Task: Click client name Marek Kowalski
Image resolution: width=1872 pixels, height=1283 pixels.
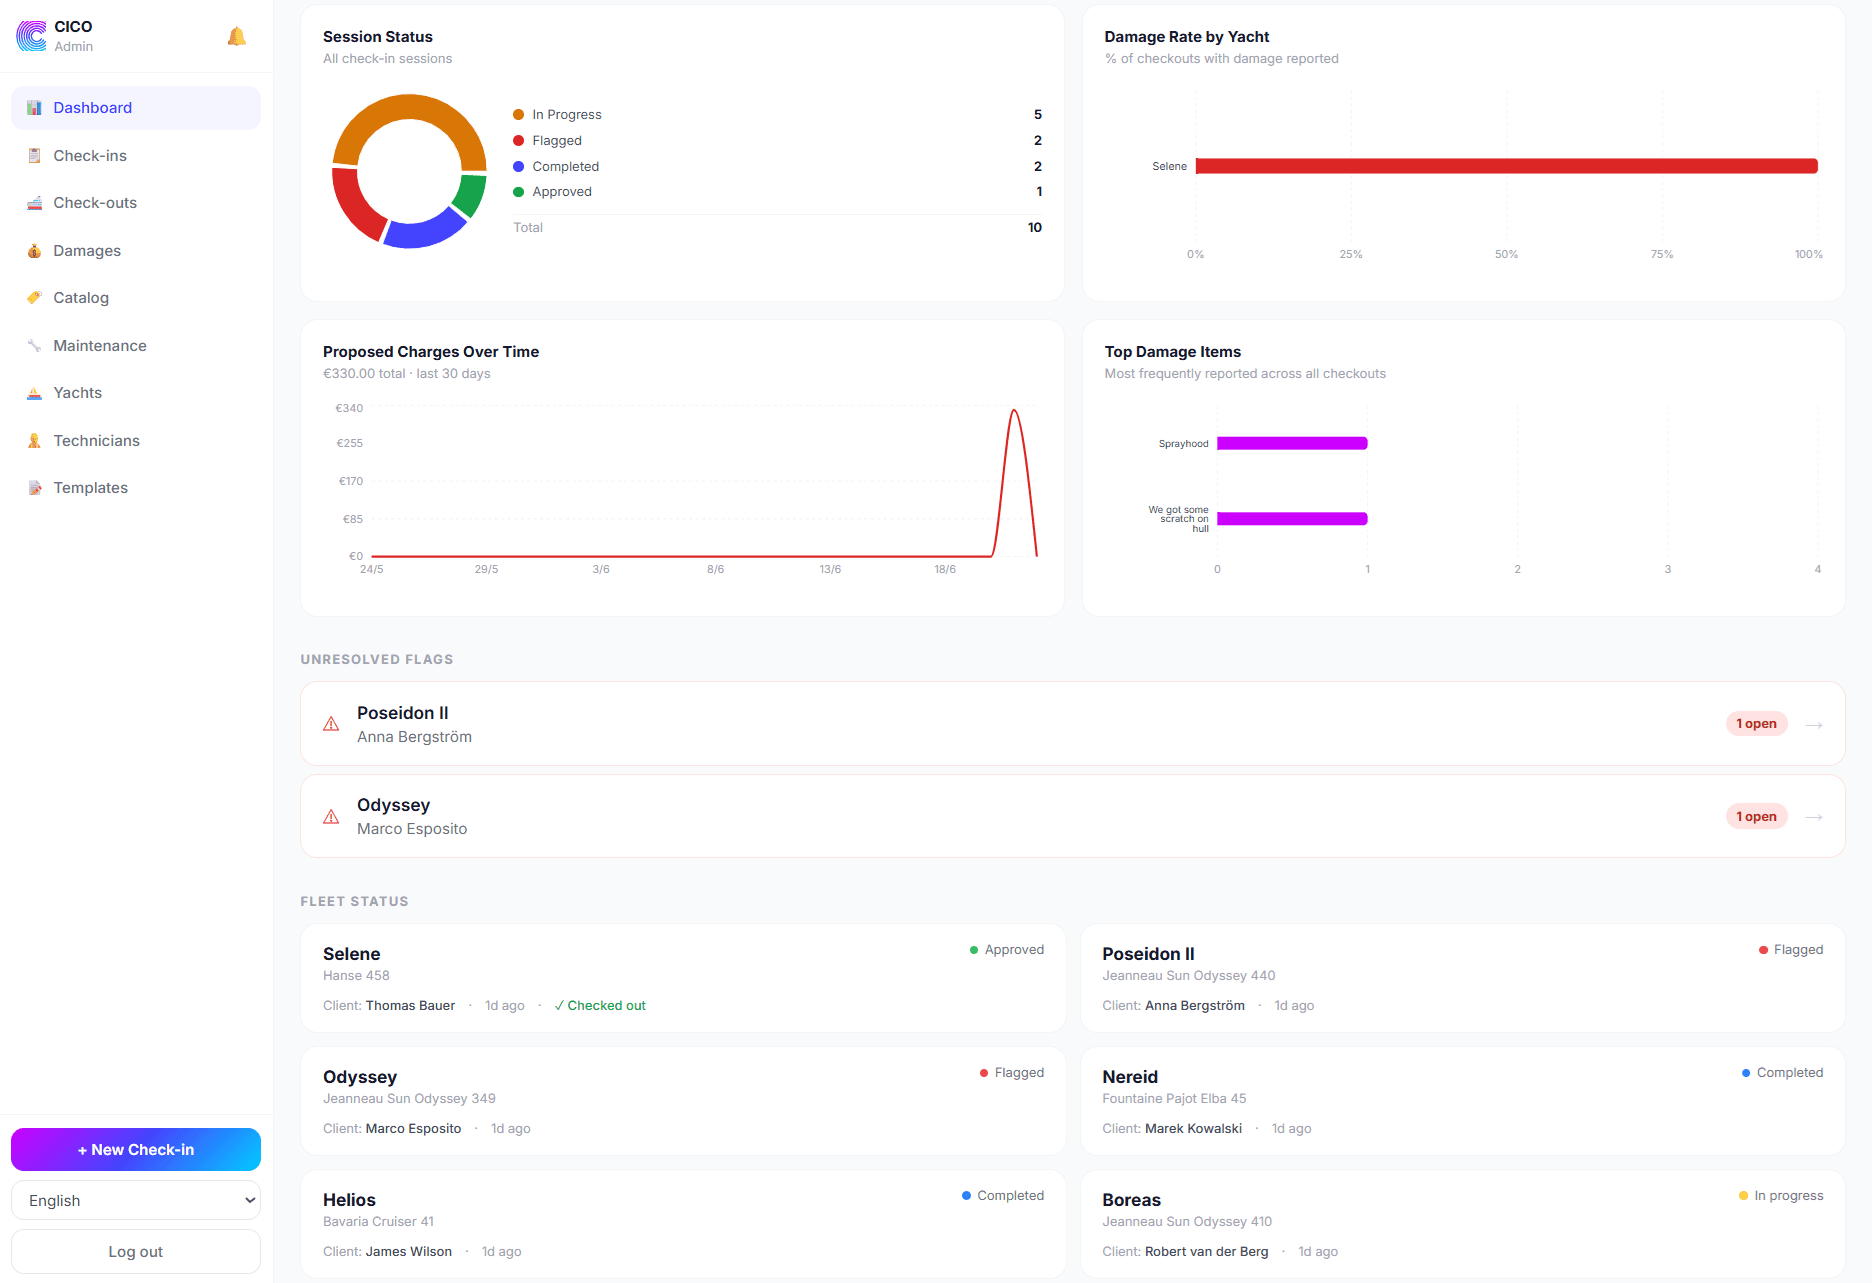Action: pos(1193,1129)
